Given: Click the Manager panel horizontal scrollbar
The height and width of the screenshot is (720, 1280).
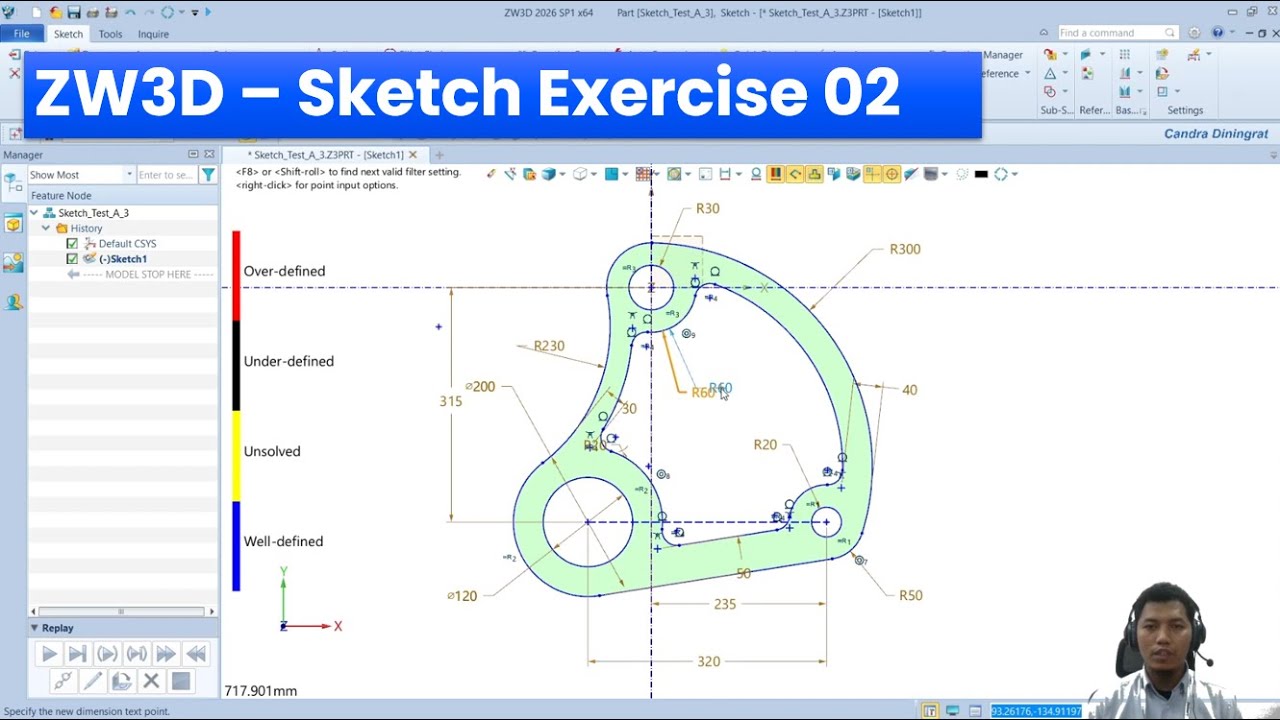Looking at the screenshot, I should pos(122,611).
